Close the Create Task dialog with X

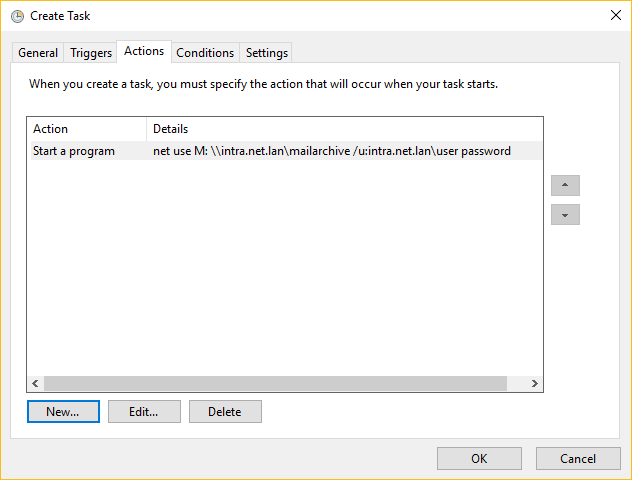pyautogui.click(x=615, y=15)
